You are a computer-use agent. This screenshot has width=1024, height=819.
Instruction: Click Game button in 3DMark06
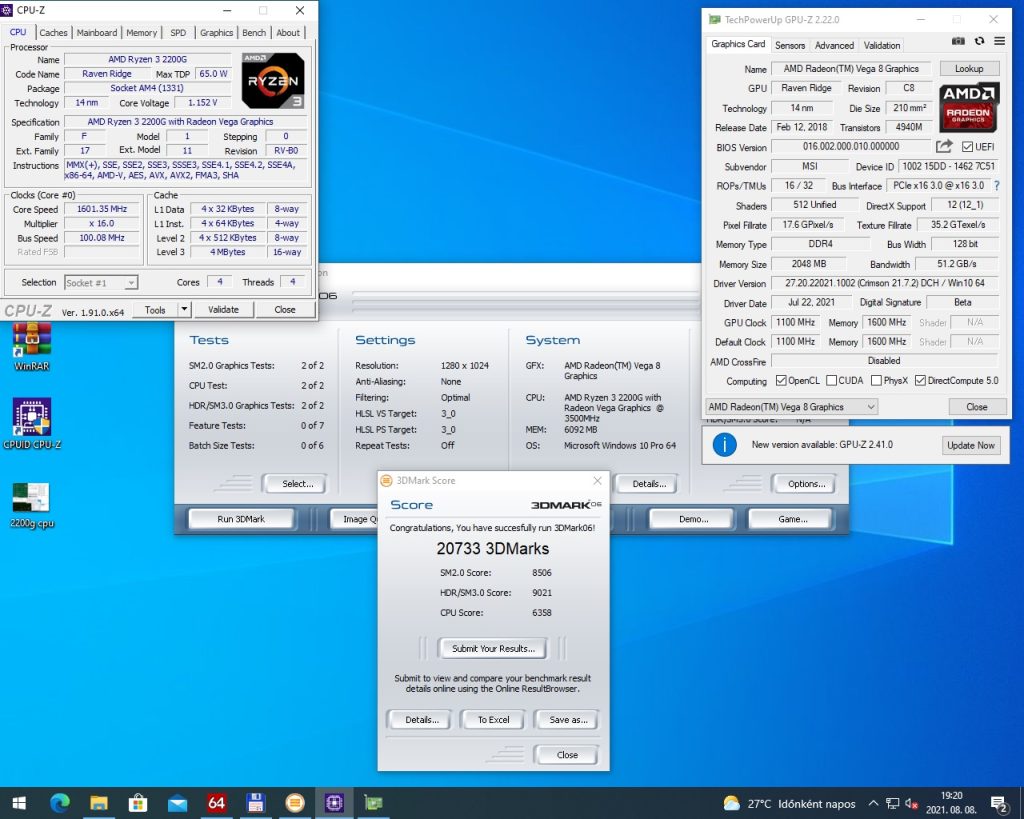[x=792, y=519]
